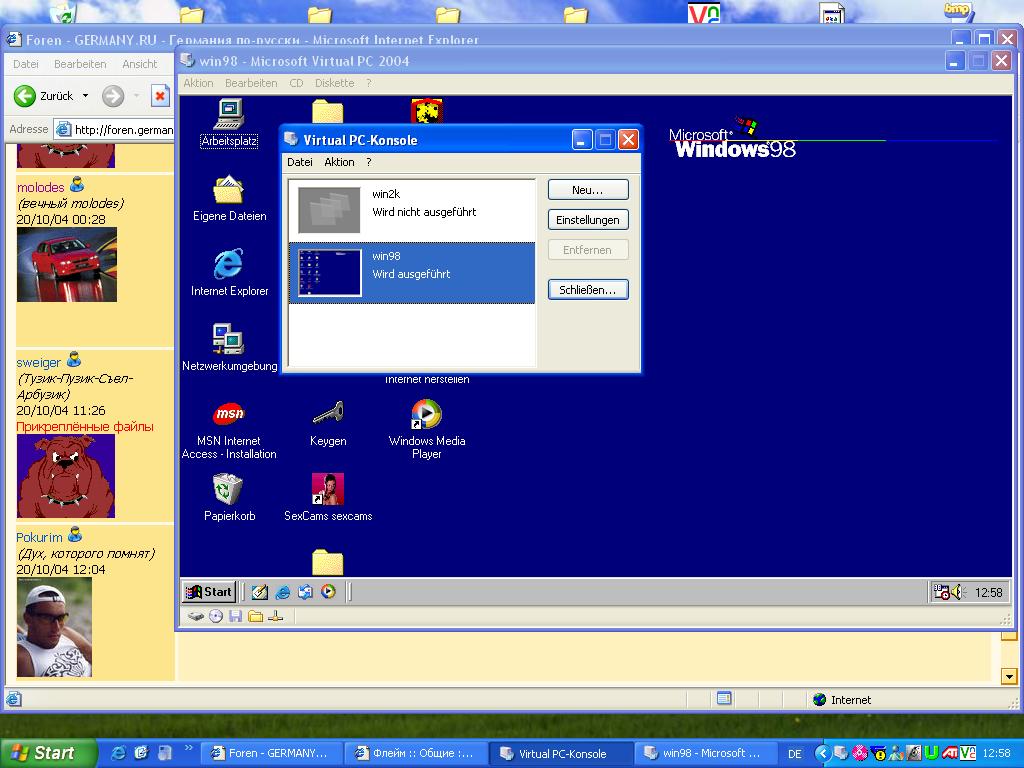The width and height of the screenshot is (1024, 768).
Task: Click the MSN Internet Access icon
Action: pyautogui.click(x=229, y=414)
